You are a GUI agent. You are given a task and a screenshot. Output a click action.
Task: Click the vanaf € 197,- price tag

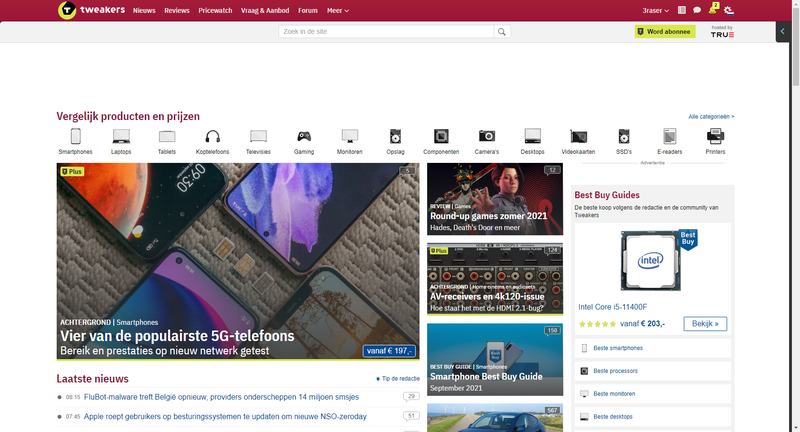389,351
